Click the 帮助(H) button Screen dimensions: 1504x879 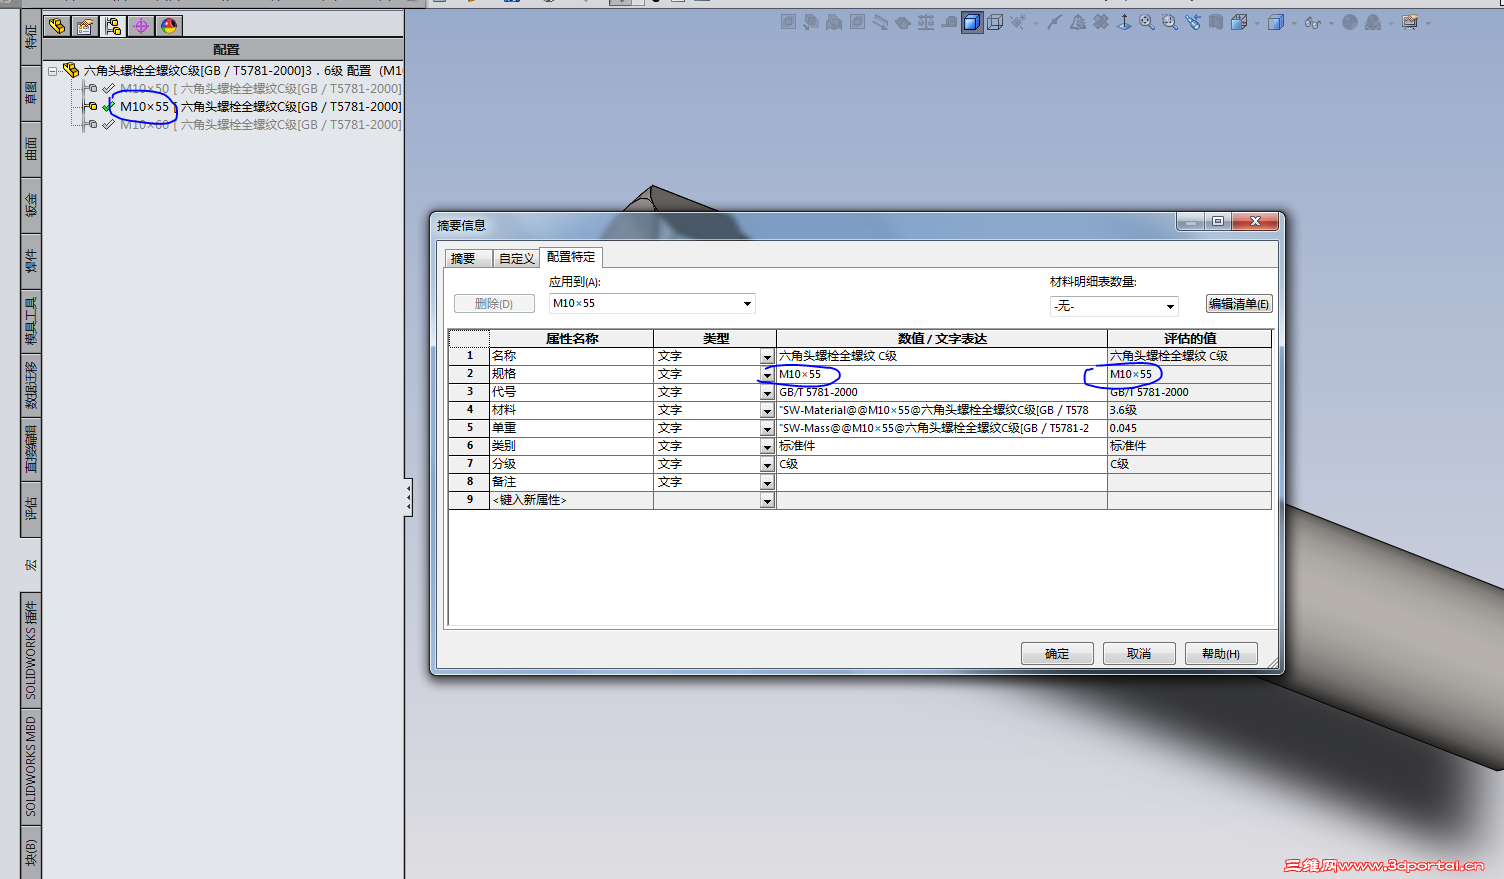click(1221, 653)
